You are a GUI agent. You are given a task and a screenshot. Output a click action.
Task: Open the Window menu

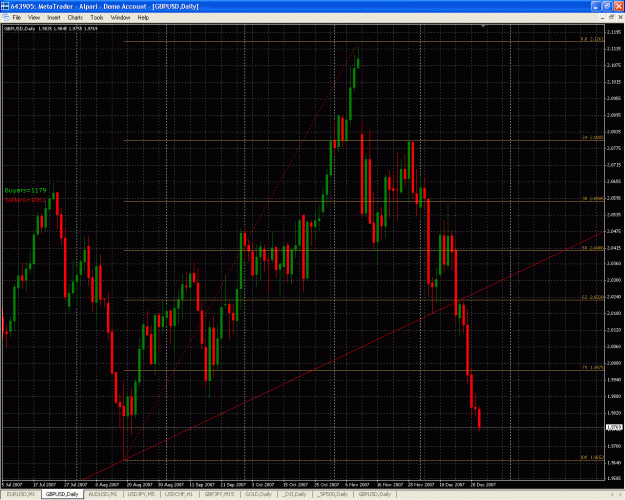(120, 18)
